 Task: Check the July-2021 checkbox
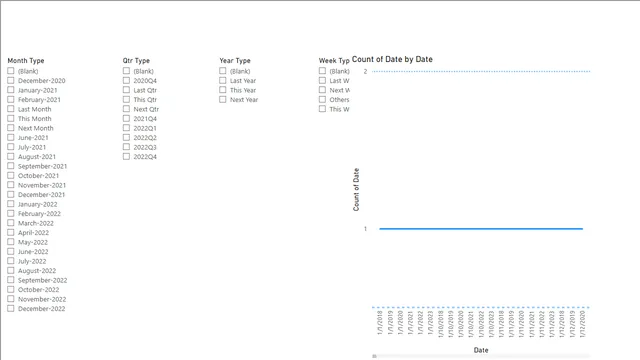(11, 147)
